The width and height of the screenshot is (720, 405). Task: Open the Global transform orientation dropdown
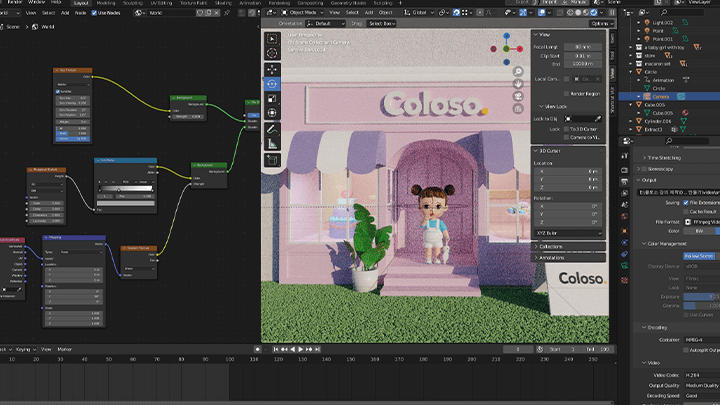click(x=419, y=12)
